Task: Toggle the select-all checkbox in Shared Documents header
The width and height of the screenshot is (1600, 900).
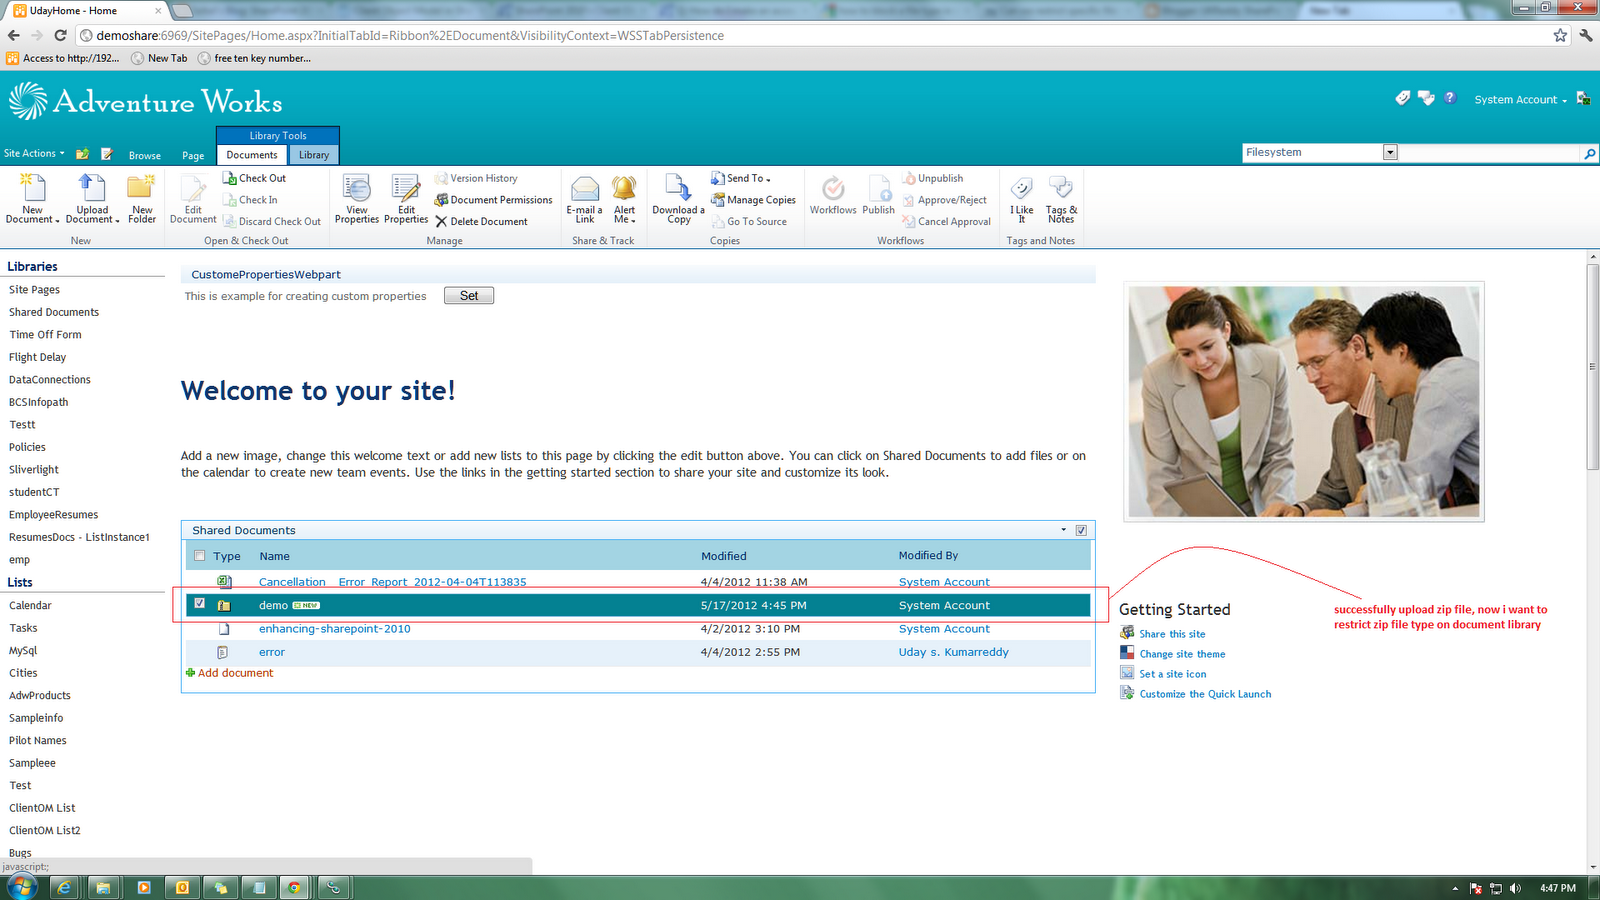Action: click(200, 556)
